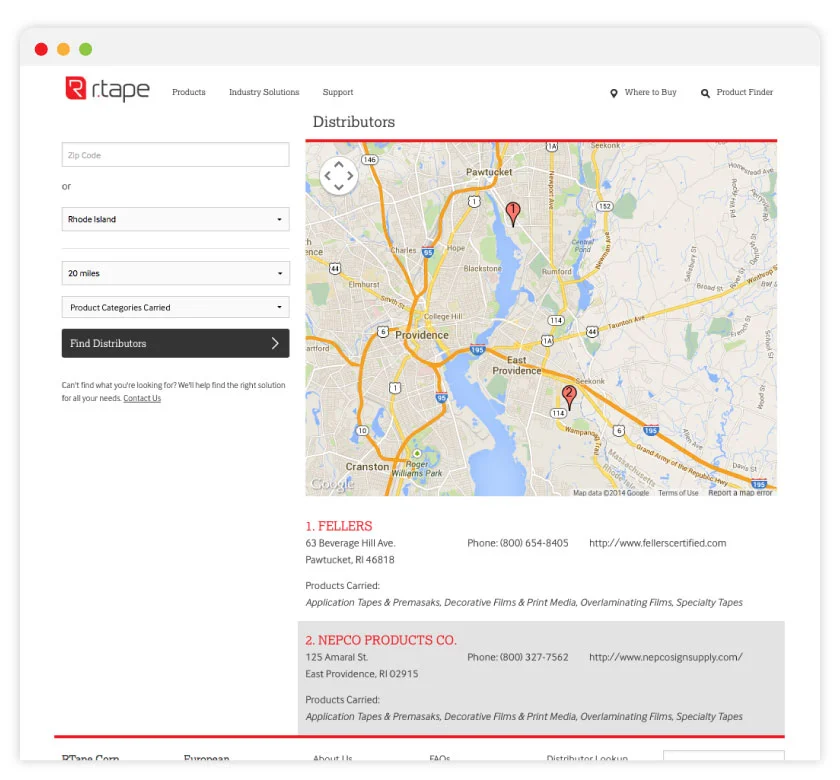840x780 pixels.
Task: Open the map Terms of Use link
Action: click(678, 493)
